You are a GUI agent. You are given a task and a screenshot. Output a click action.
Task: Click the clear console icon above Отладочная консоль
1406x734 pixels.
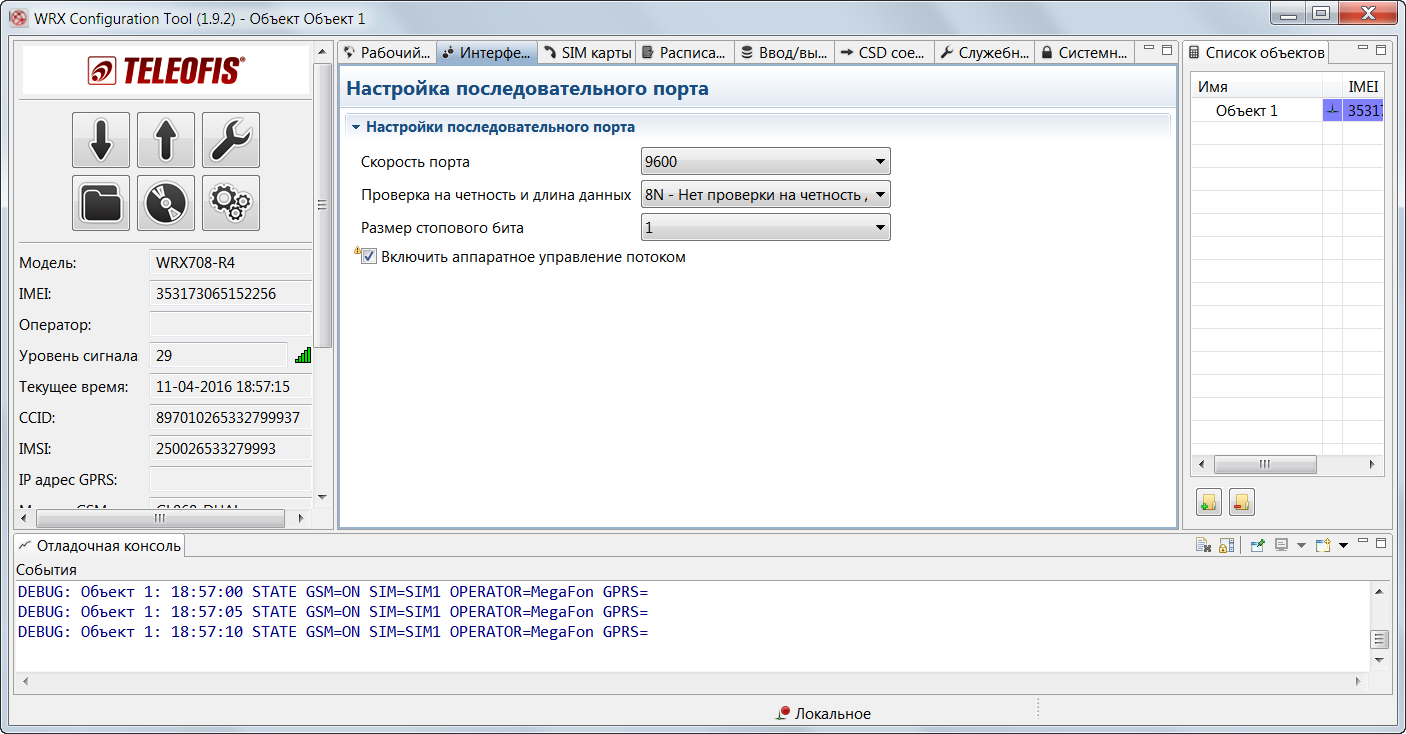tap(1204, 545)
